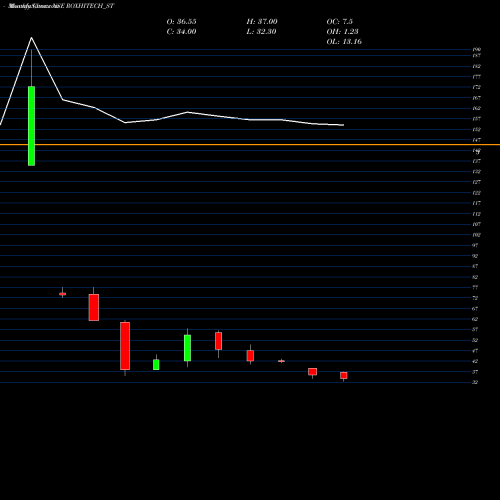Click the high price 'H: 37.00'
500x500 pixels.
(x=262, y=22)
